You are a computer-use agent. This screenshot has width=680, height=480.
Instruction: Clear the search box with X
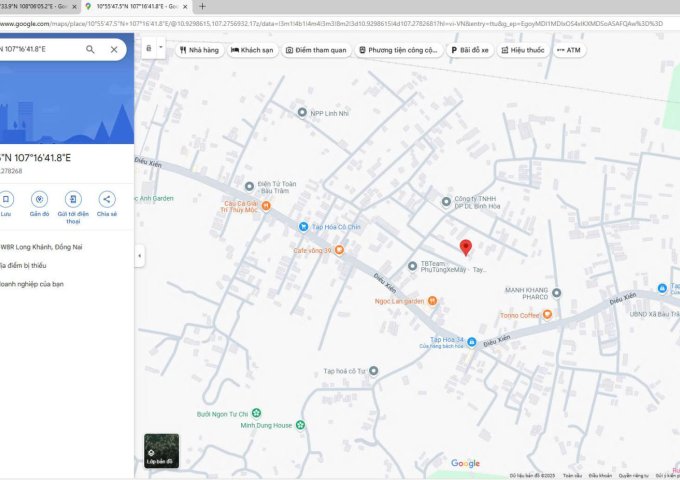coord(114,49)
